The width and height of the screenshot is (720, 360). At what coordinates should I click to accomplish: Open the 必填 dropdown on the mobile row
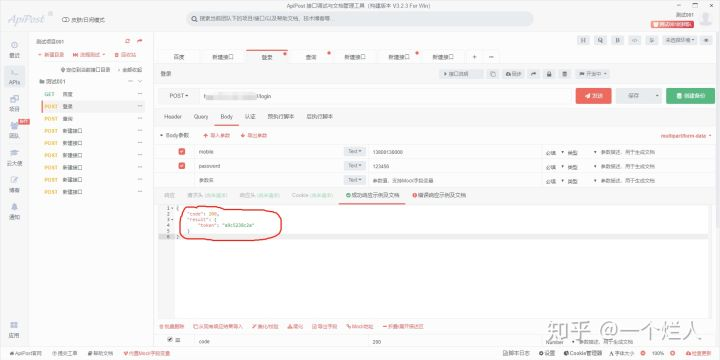(554, 152)
